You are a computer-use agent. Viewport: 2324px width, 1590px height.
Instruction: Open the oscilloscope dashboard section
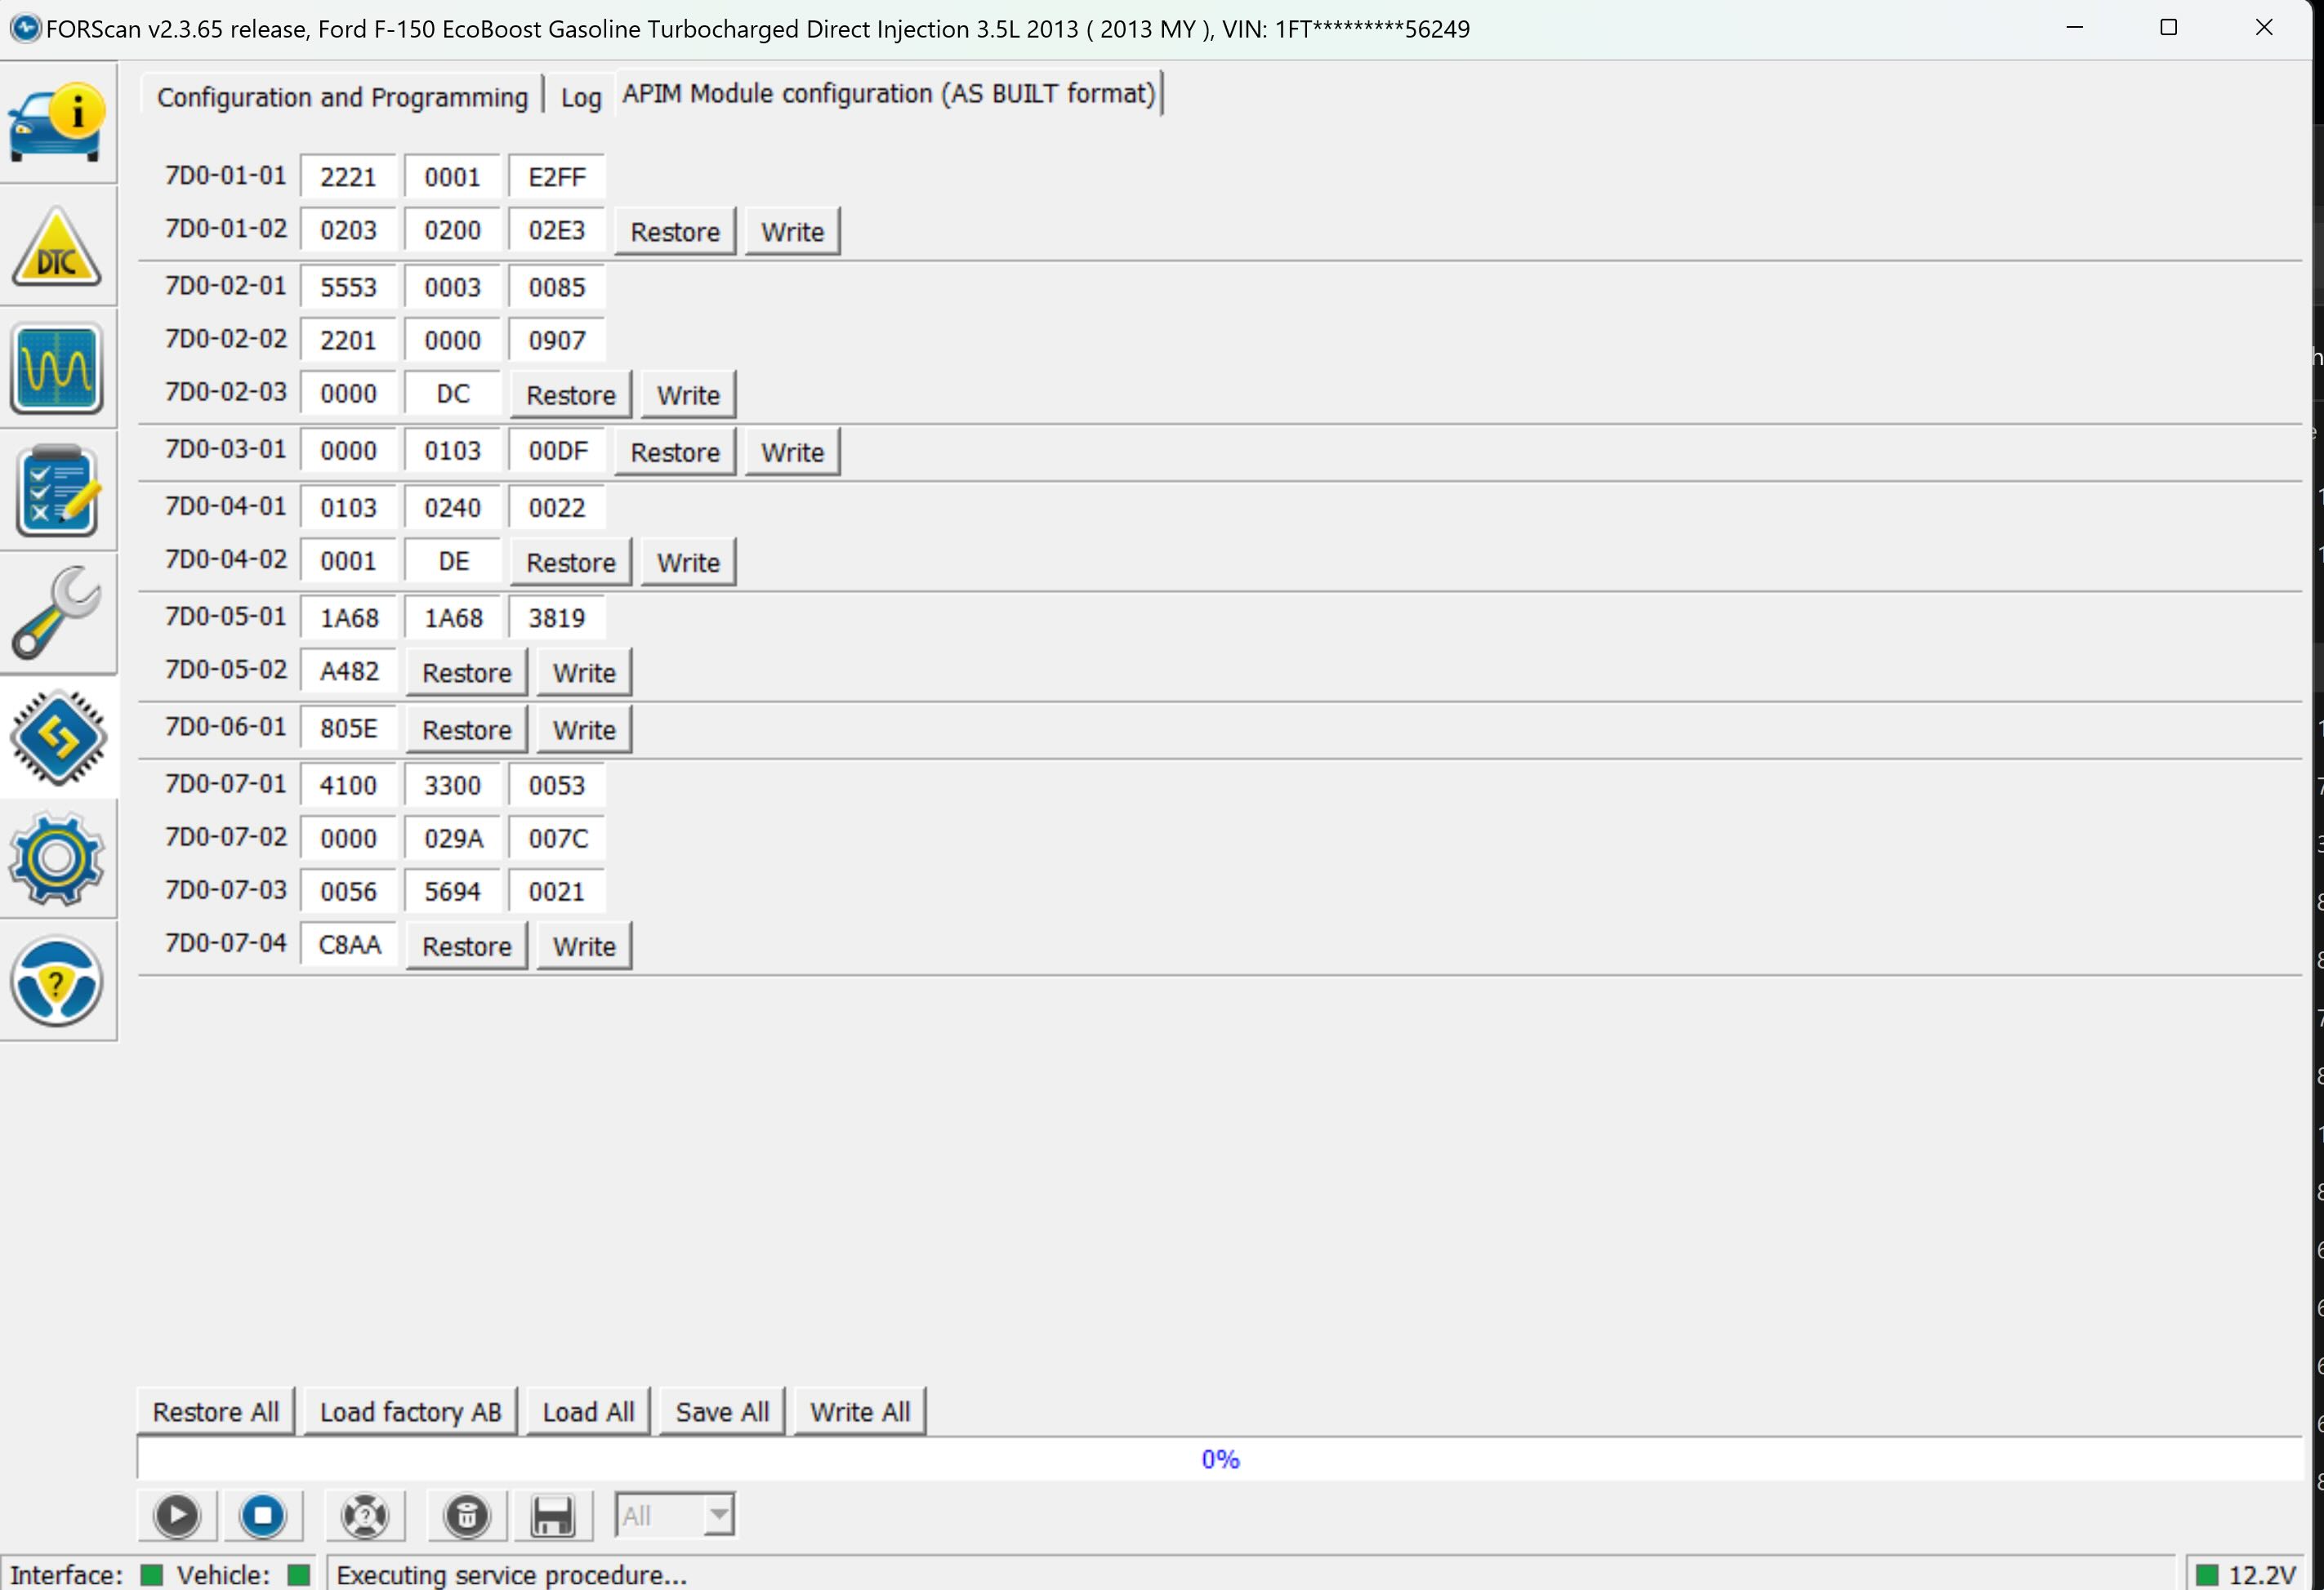pyautogui.click(x=57, y=369)
